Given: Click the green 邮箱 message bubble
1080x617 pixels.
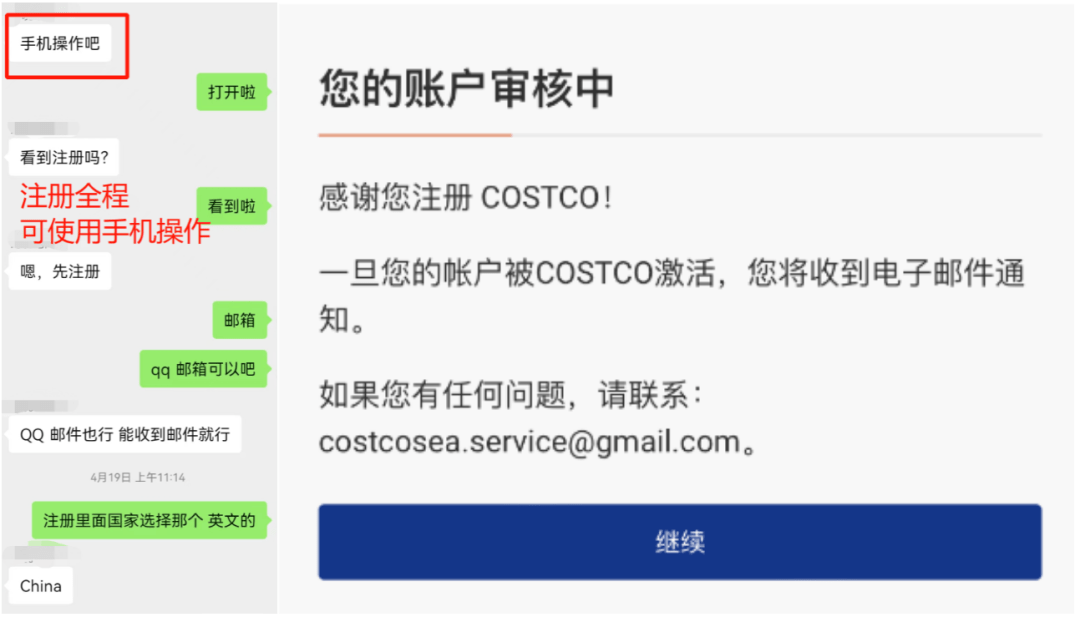Looking at the screenshot, I should [240, 320].
